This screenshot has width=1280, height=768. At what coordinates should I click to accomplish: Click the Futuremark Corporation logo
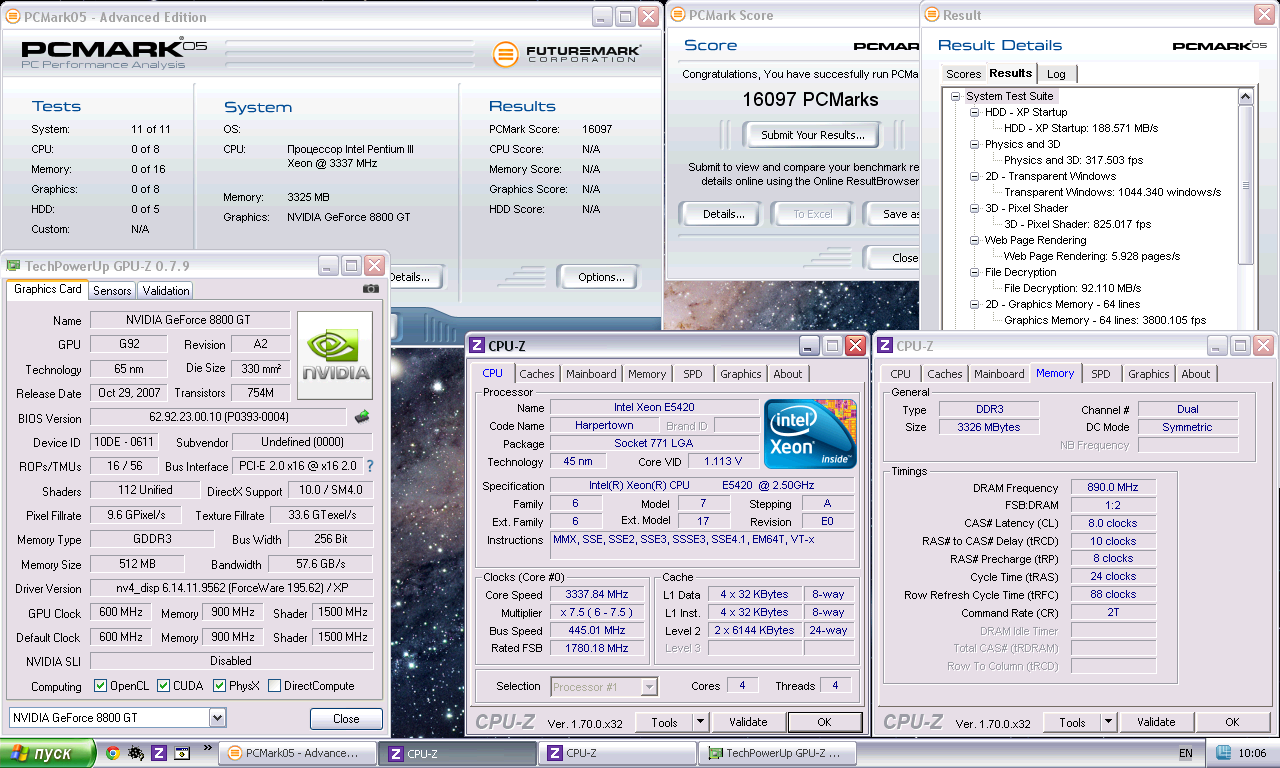click(x=566, y=53)
